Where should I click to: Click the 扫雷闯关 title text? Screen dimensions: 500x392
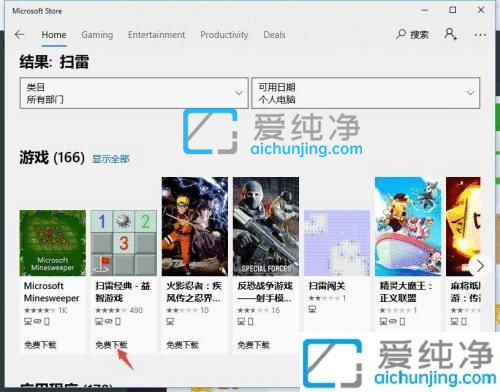pos(327,286)
